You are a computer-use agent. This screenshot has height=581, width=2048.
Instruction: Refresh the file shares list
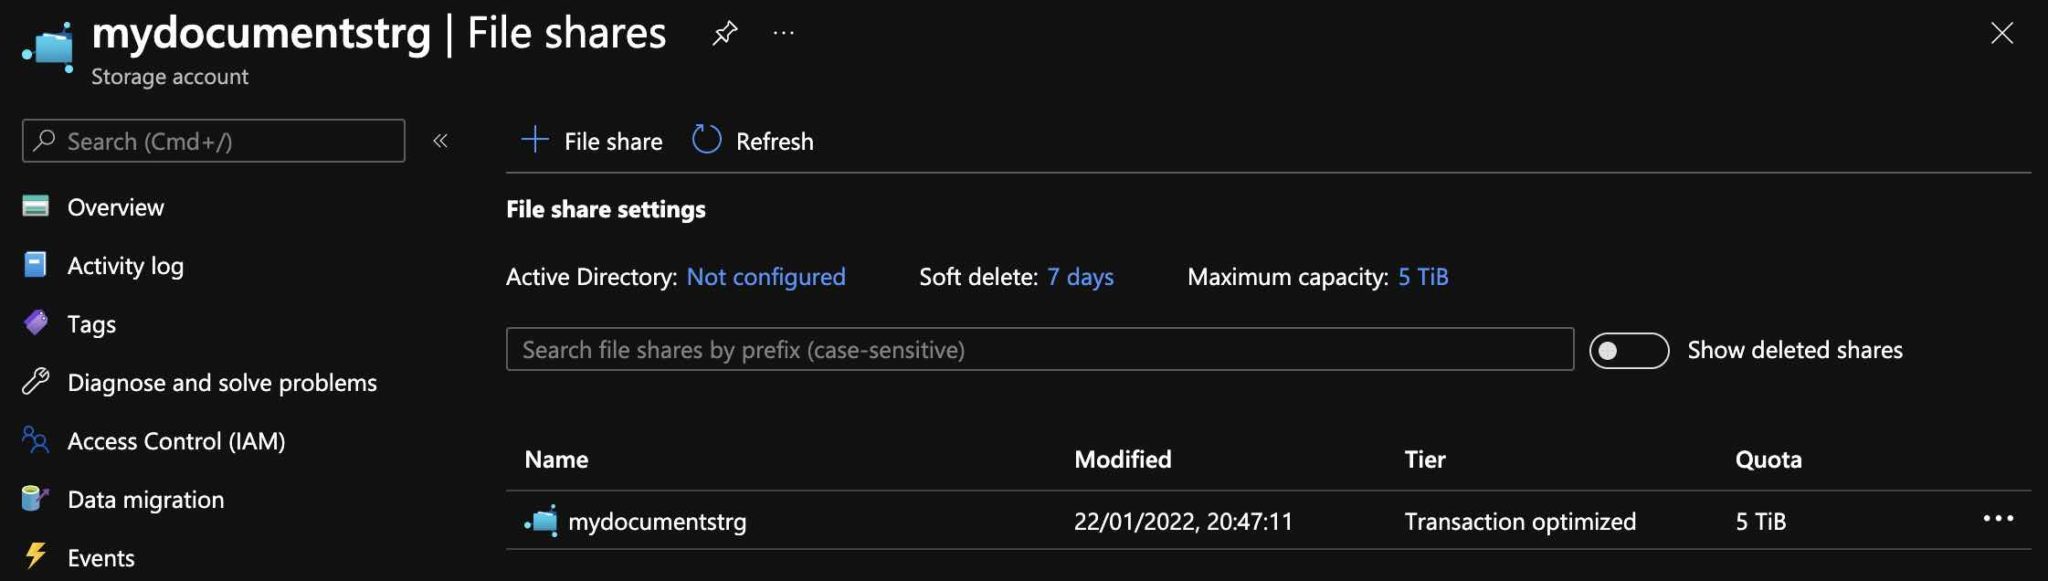coord(753,141)
